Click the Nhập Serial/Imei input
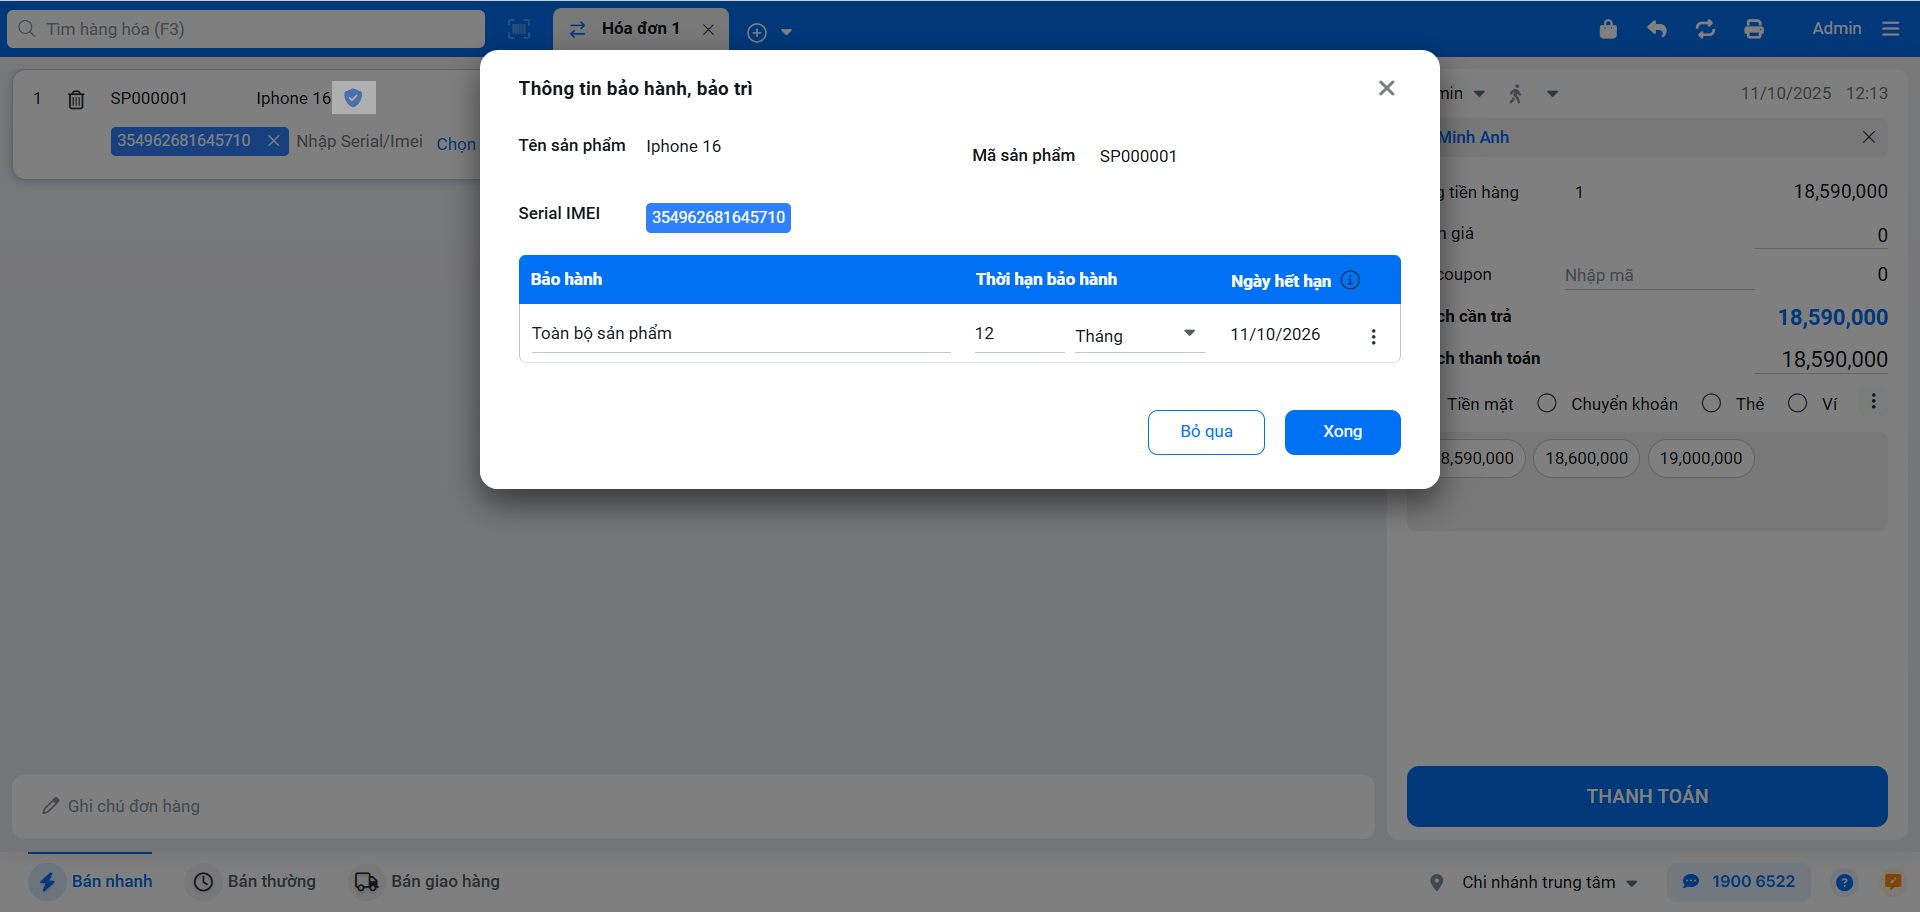Image resolution: width=1920 pixels, height=912 pixels. coord(359,142)
